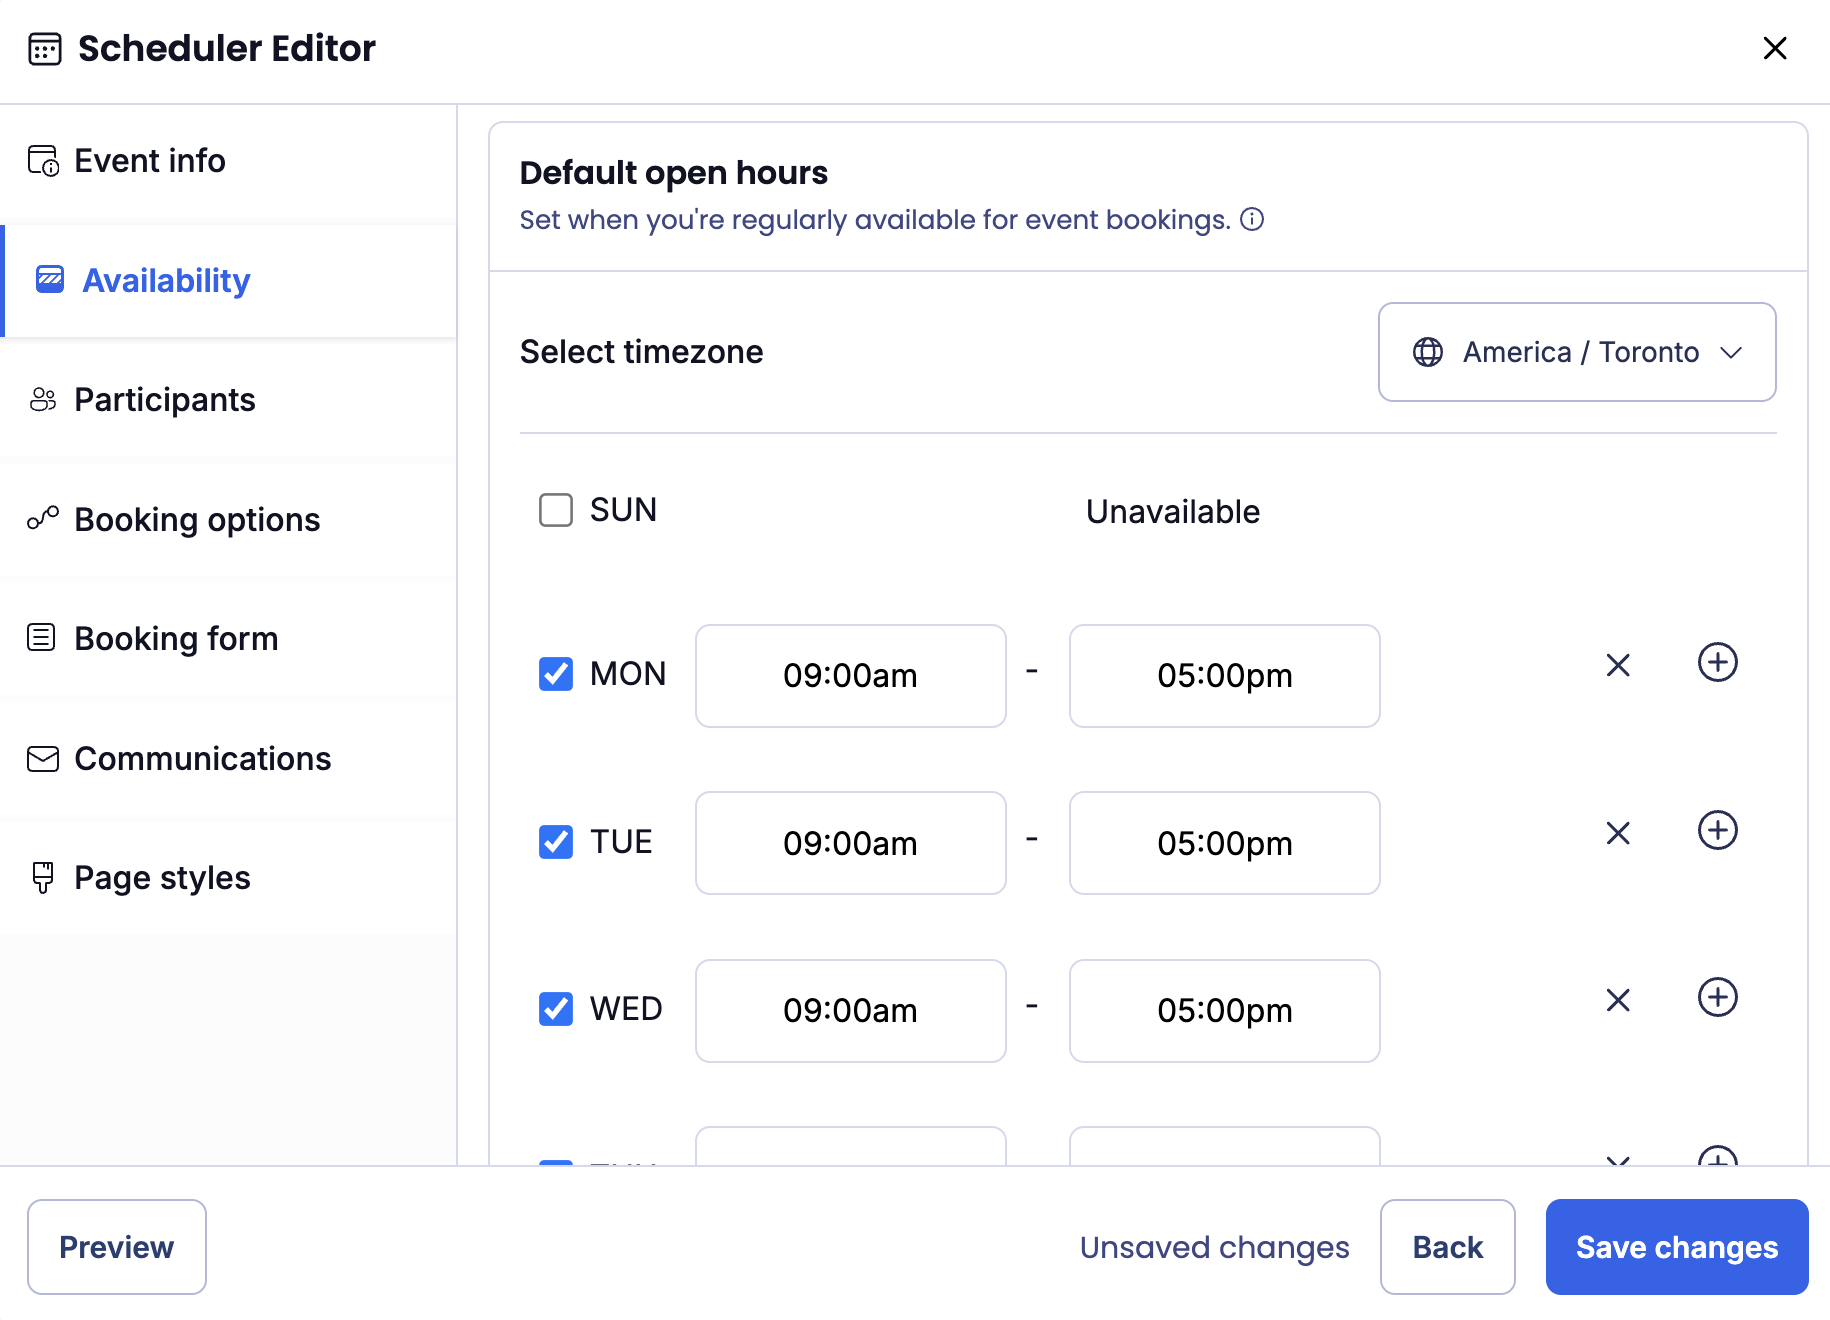Screen dimensions: 1830x1320
Task: Click the Event info calendar icon
Action: 42,159
